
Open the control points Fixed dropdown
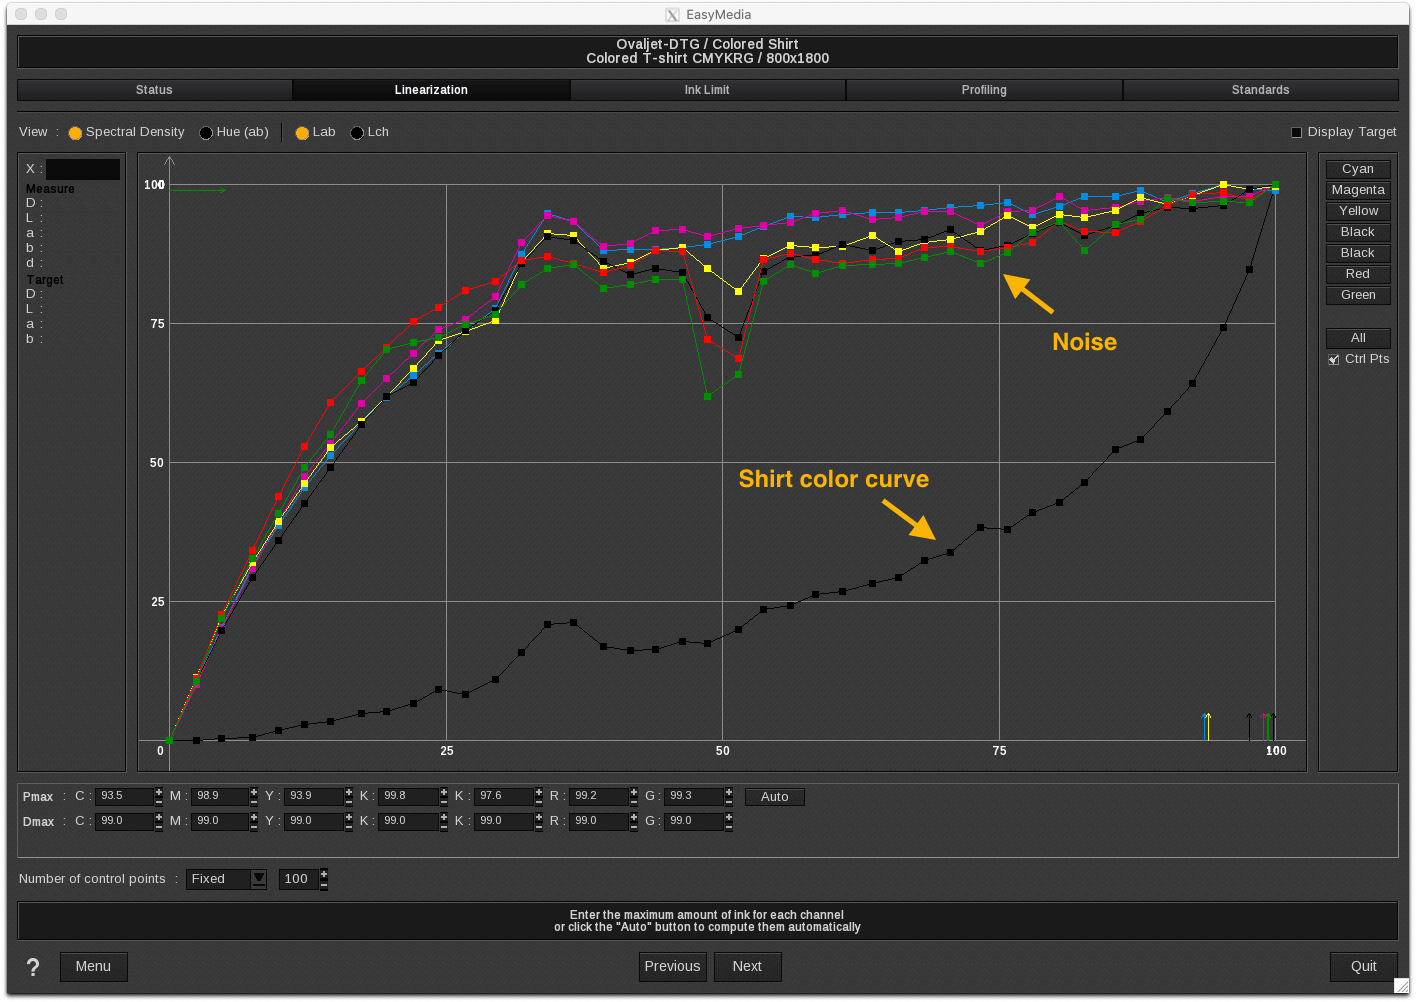coord(258,879)
